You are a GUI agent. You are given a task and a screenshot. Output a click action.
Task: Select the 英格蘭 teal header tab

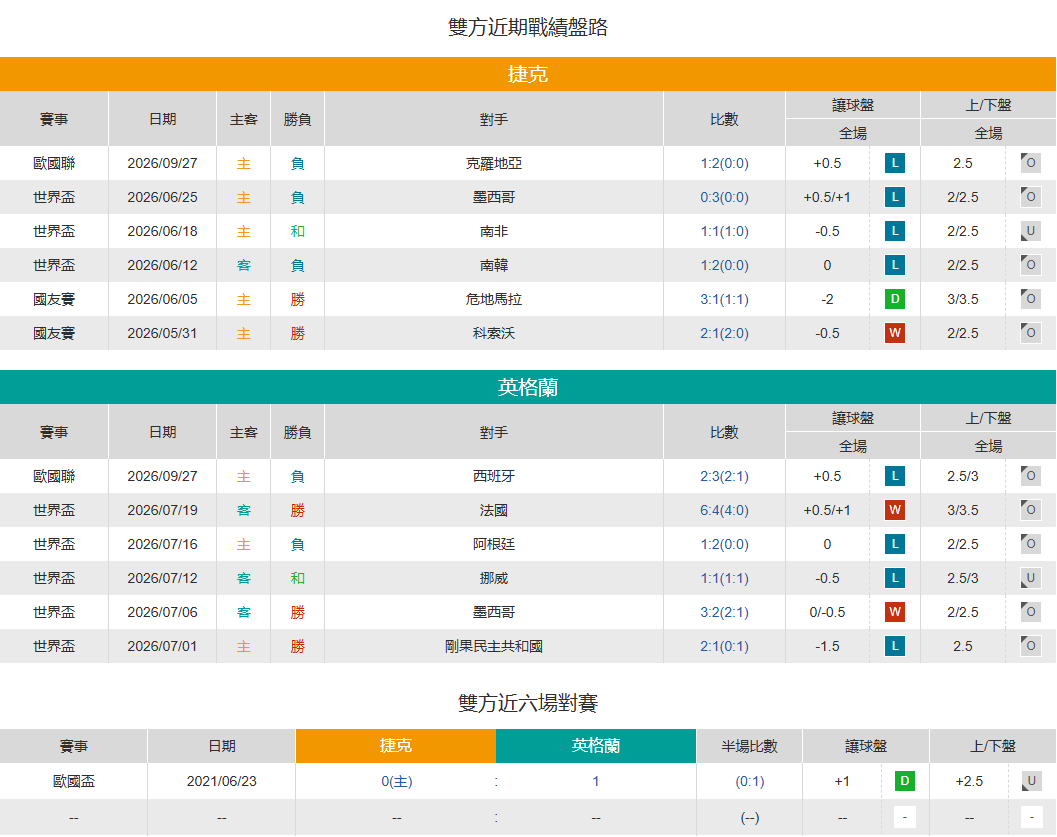click(x=528, y=387)
